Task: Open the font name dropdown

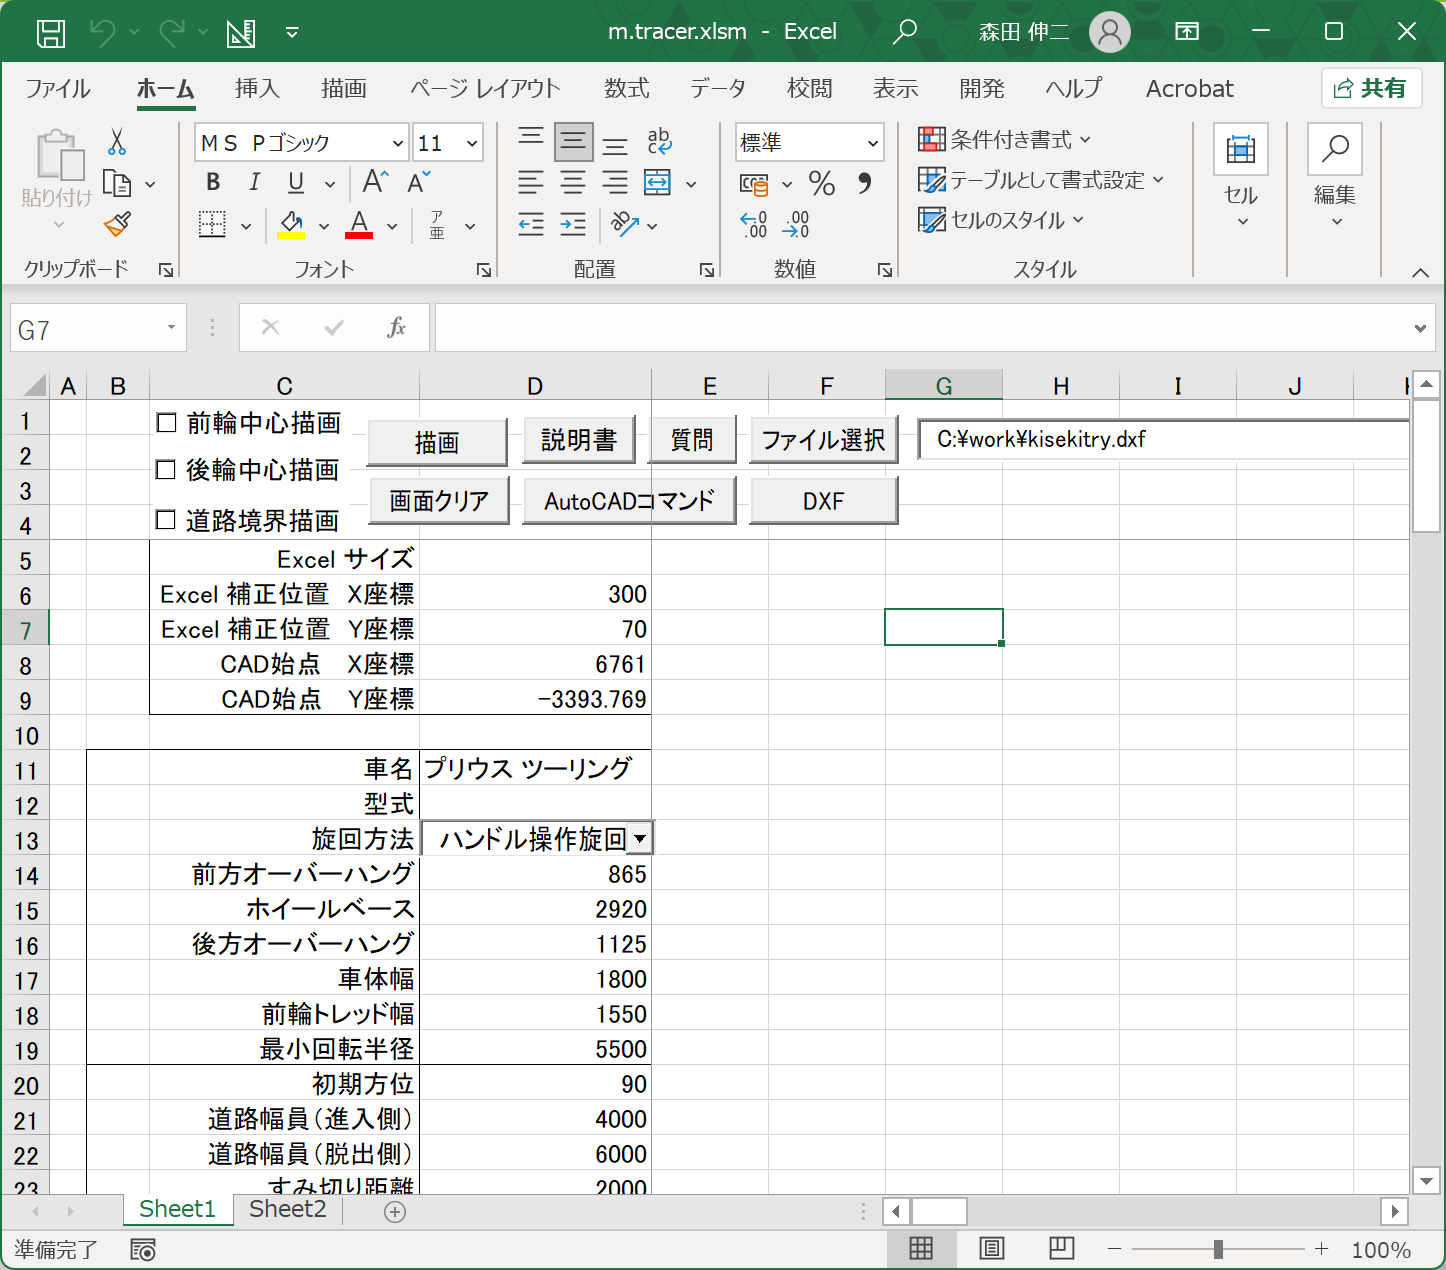Action: pos(397,143)
